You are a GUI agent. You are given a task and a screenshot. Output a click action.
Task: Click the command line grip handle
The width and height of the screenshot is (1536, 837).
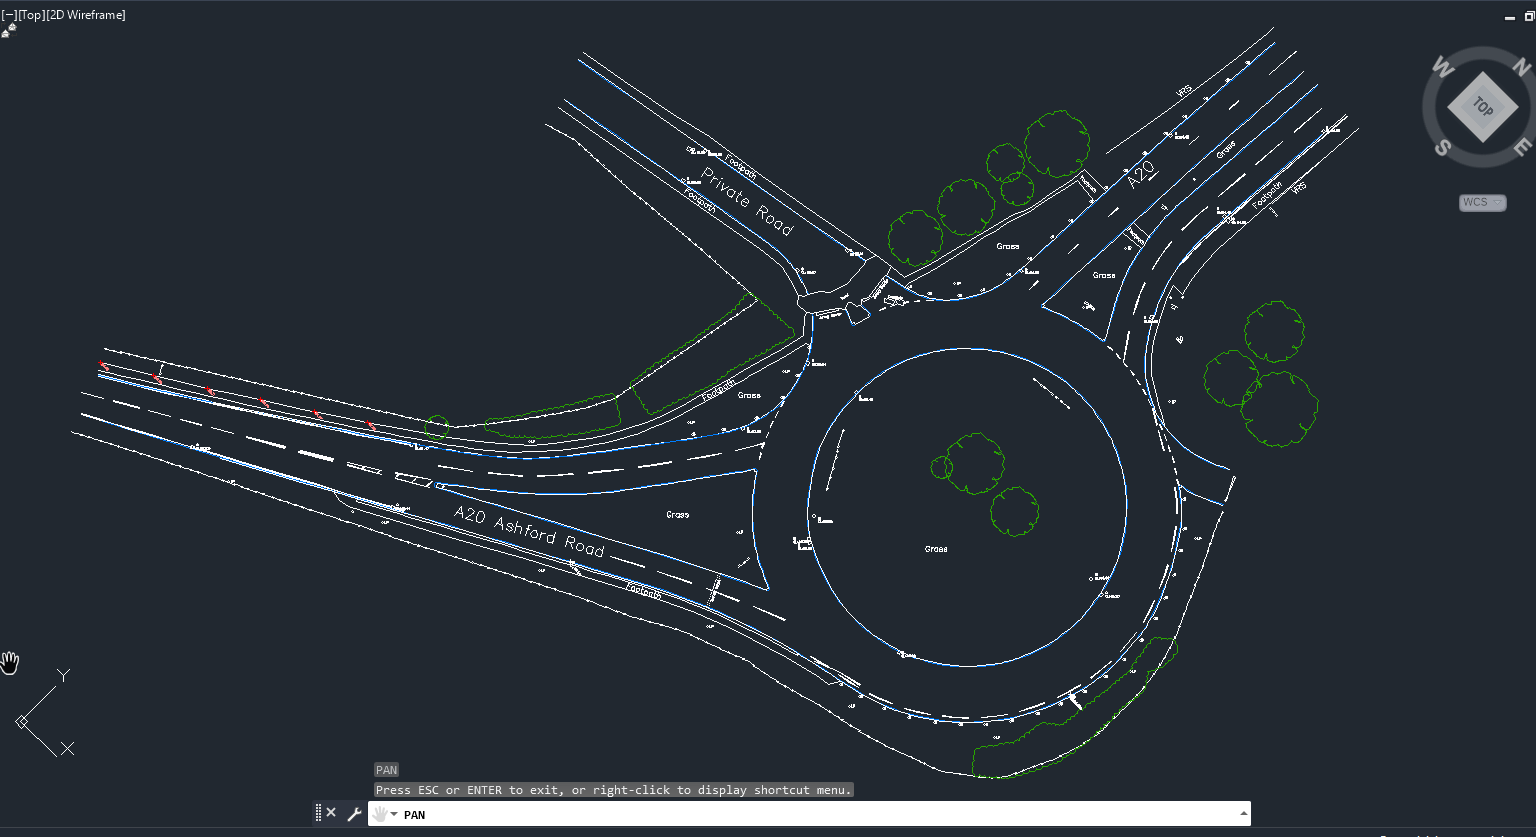pos(318,813)
